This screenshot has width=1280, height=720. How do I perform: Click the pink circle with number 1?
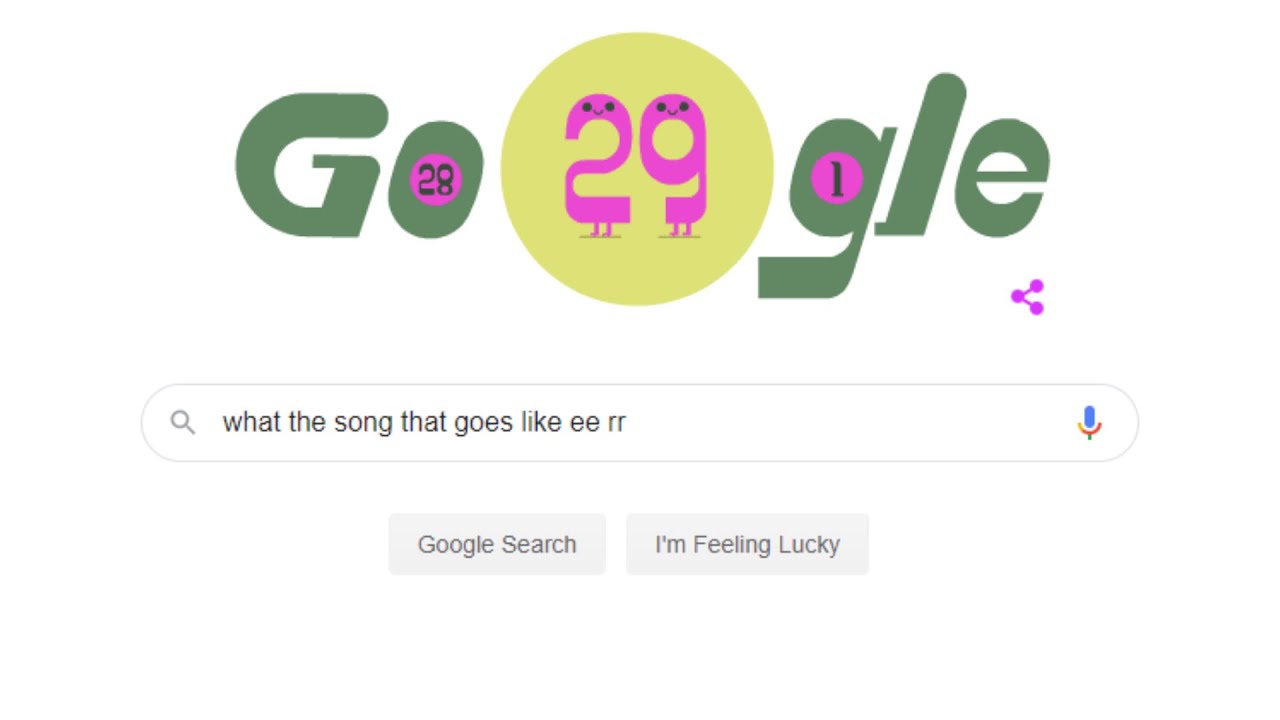(x=836, y=180)
